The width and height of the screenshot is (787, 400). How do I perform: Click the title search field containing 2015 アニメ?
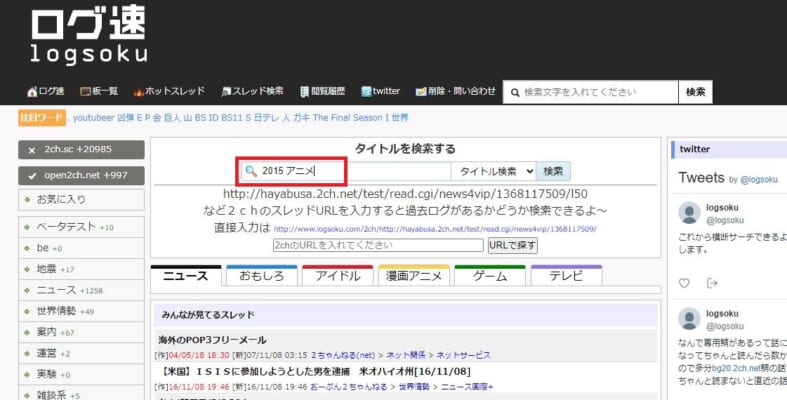coord(346,171)
